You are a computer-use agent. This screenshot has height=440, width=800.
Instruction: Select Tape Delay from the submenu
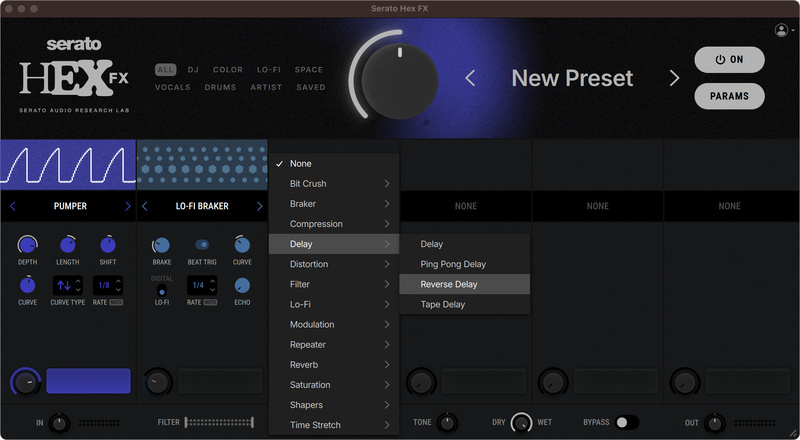pyautogui.click(x=465, y=305)
